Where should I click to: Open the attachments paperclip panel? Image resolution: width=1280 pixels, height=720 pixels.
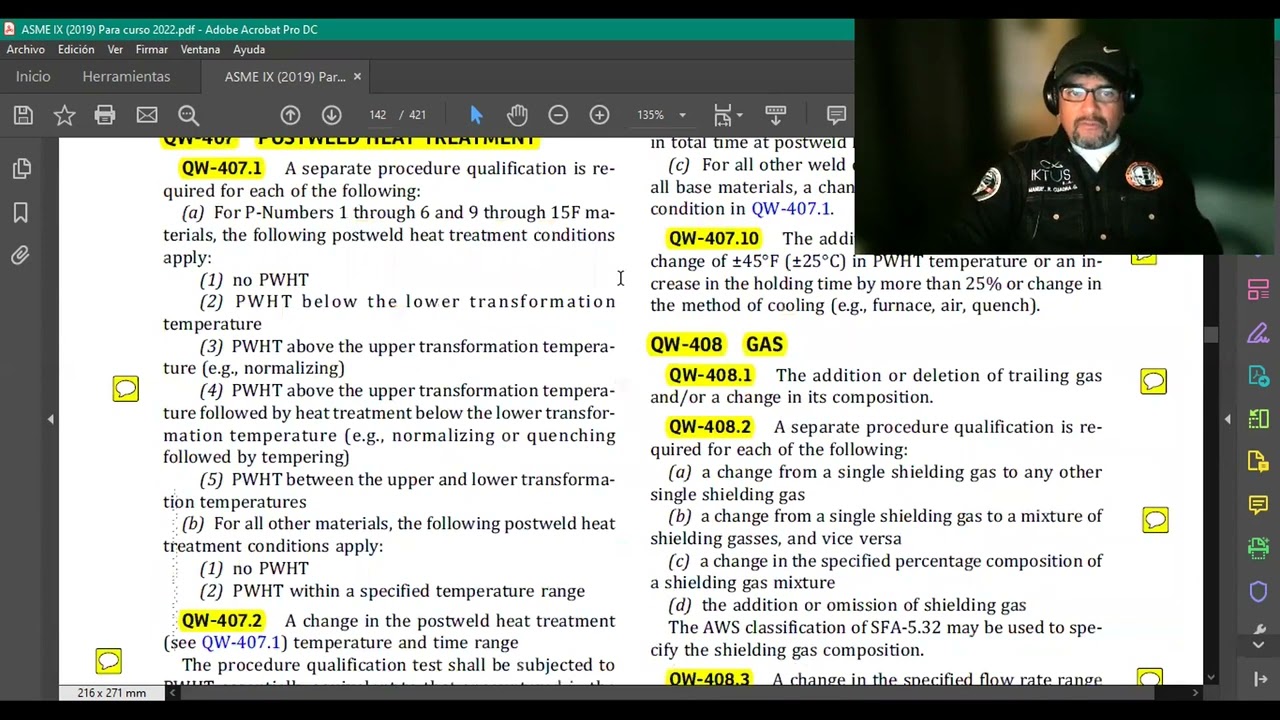coord(21,256)
